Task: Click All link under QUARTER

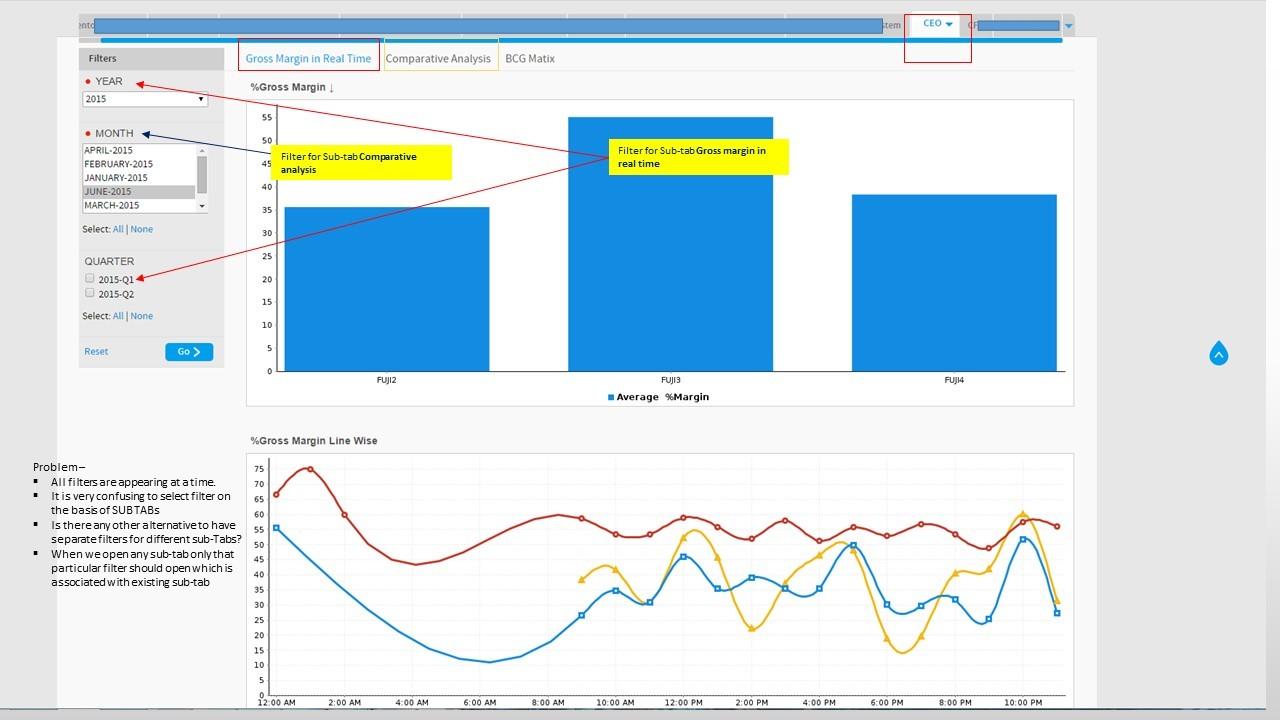Action: [118, 316]
